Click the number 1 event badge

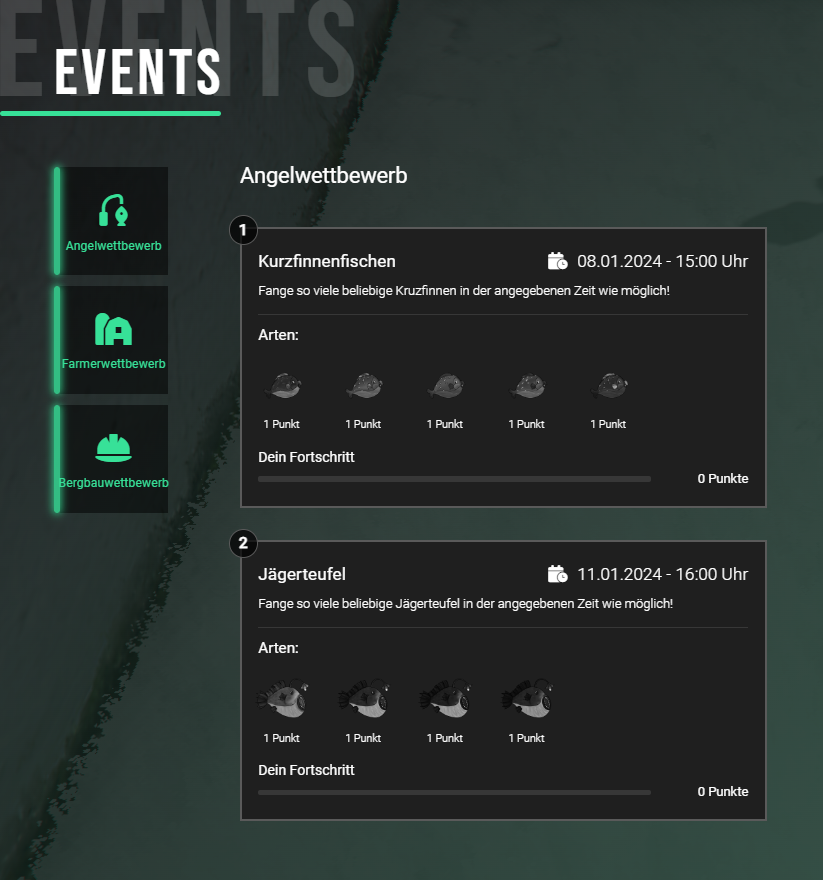click(243, 230)
